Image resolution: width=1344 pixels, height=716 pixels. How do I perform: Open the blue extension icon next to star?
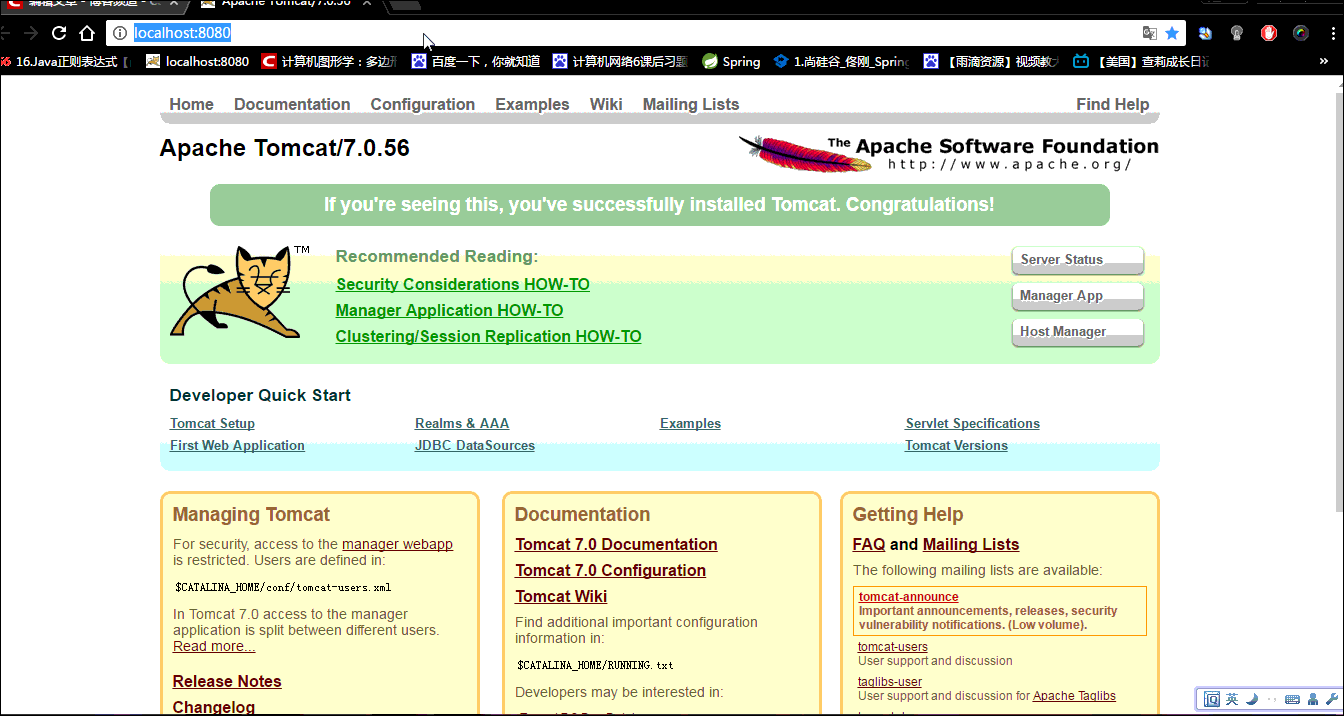[x=1205, y=33]
